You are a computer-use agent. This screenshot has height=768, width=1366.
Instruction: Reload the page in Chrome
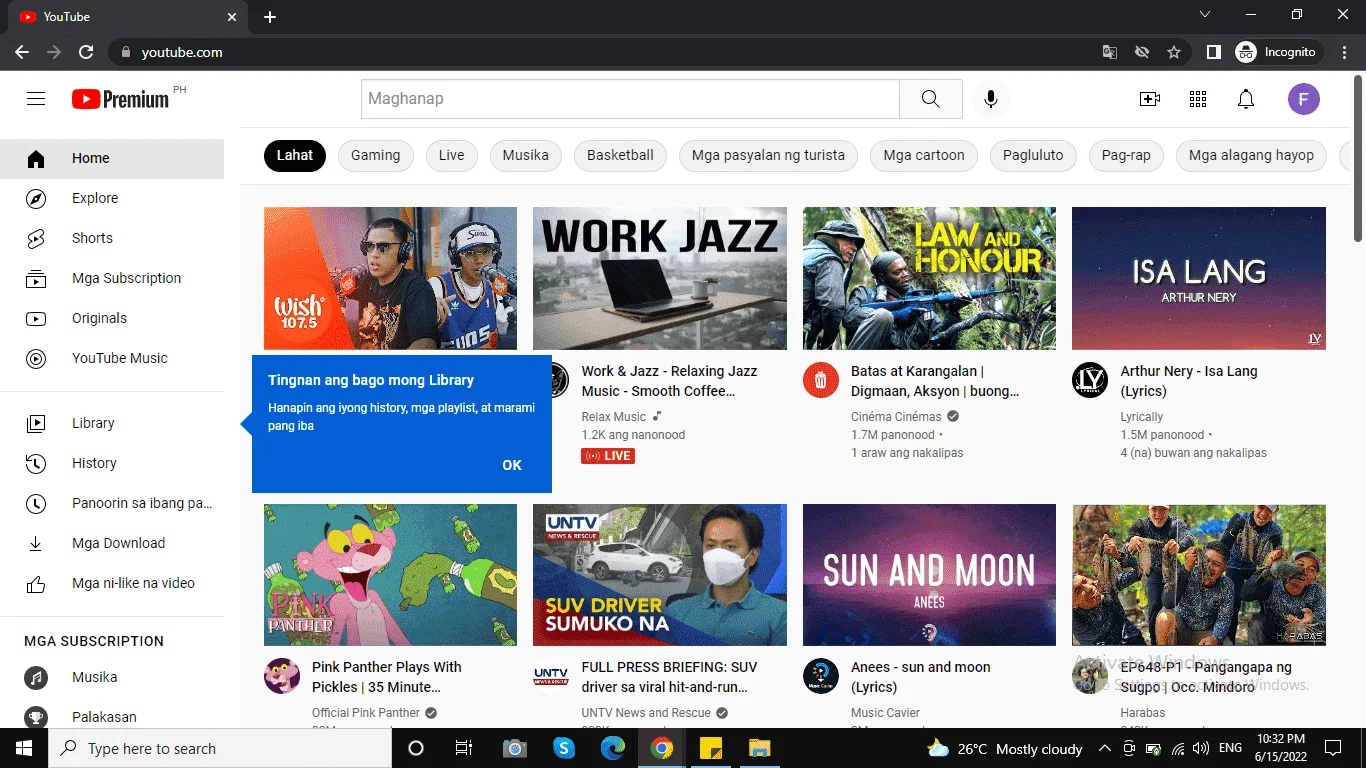click(86, 52)
